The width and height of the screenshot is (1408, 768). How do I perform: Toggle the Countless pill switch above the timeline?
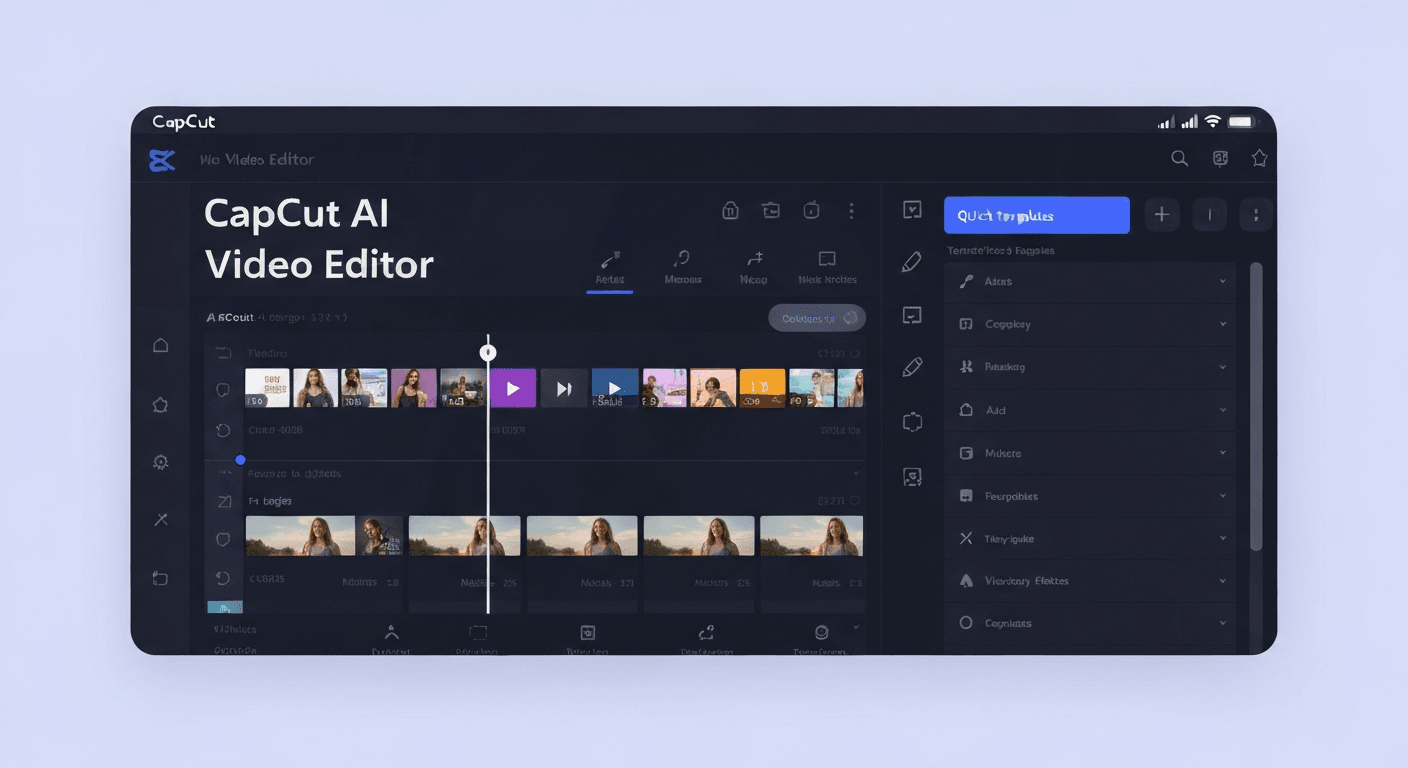coord(817,317)
